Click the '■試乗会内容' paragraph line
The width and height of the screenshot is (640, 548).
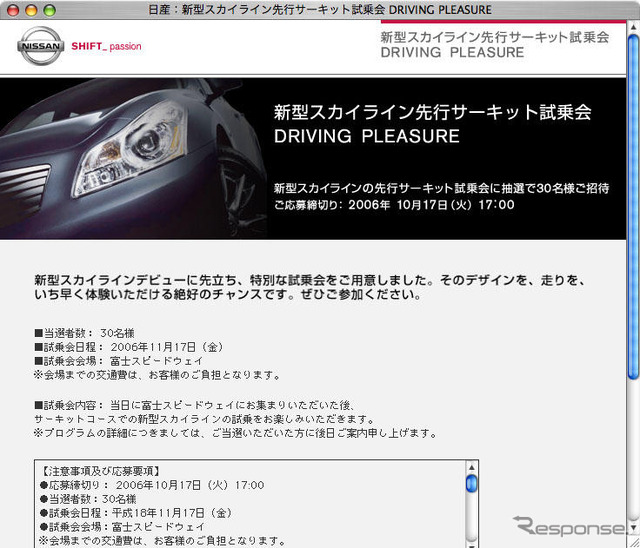point(194,405)
